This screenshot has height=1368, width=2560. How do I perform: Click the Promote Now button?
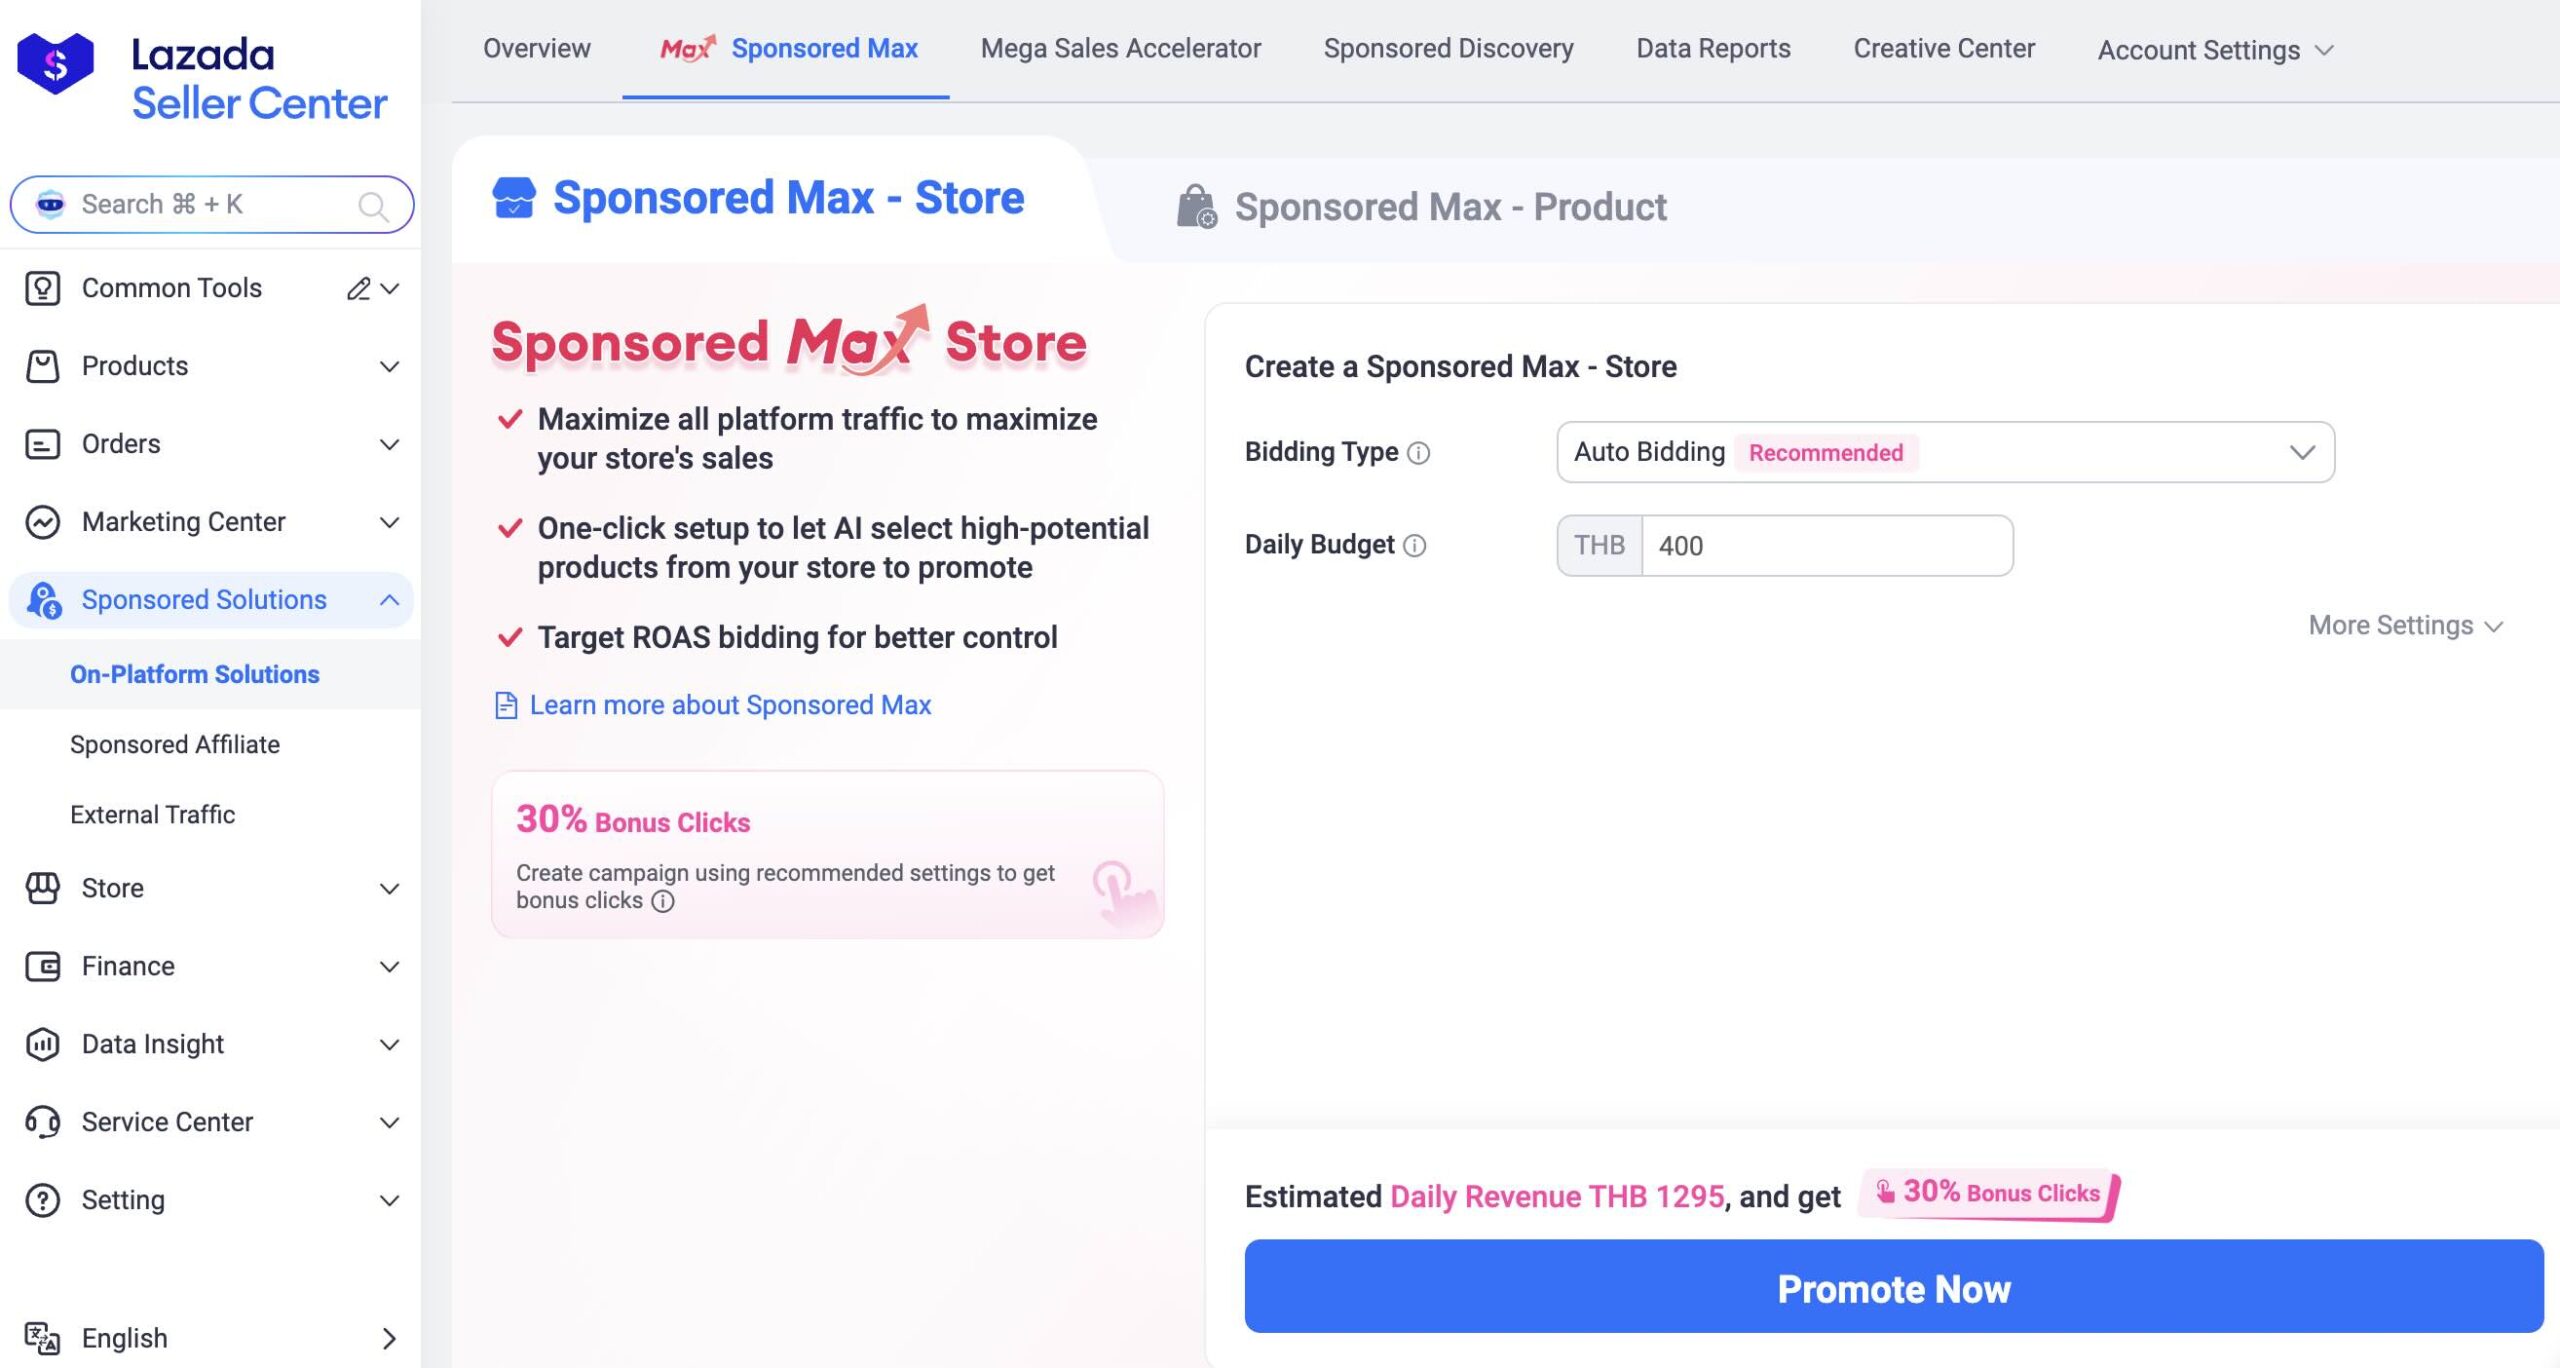tap(1893, 1287)
